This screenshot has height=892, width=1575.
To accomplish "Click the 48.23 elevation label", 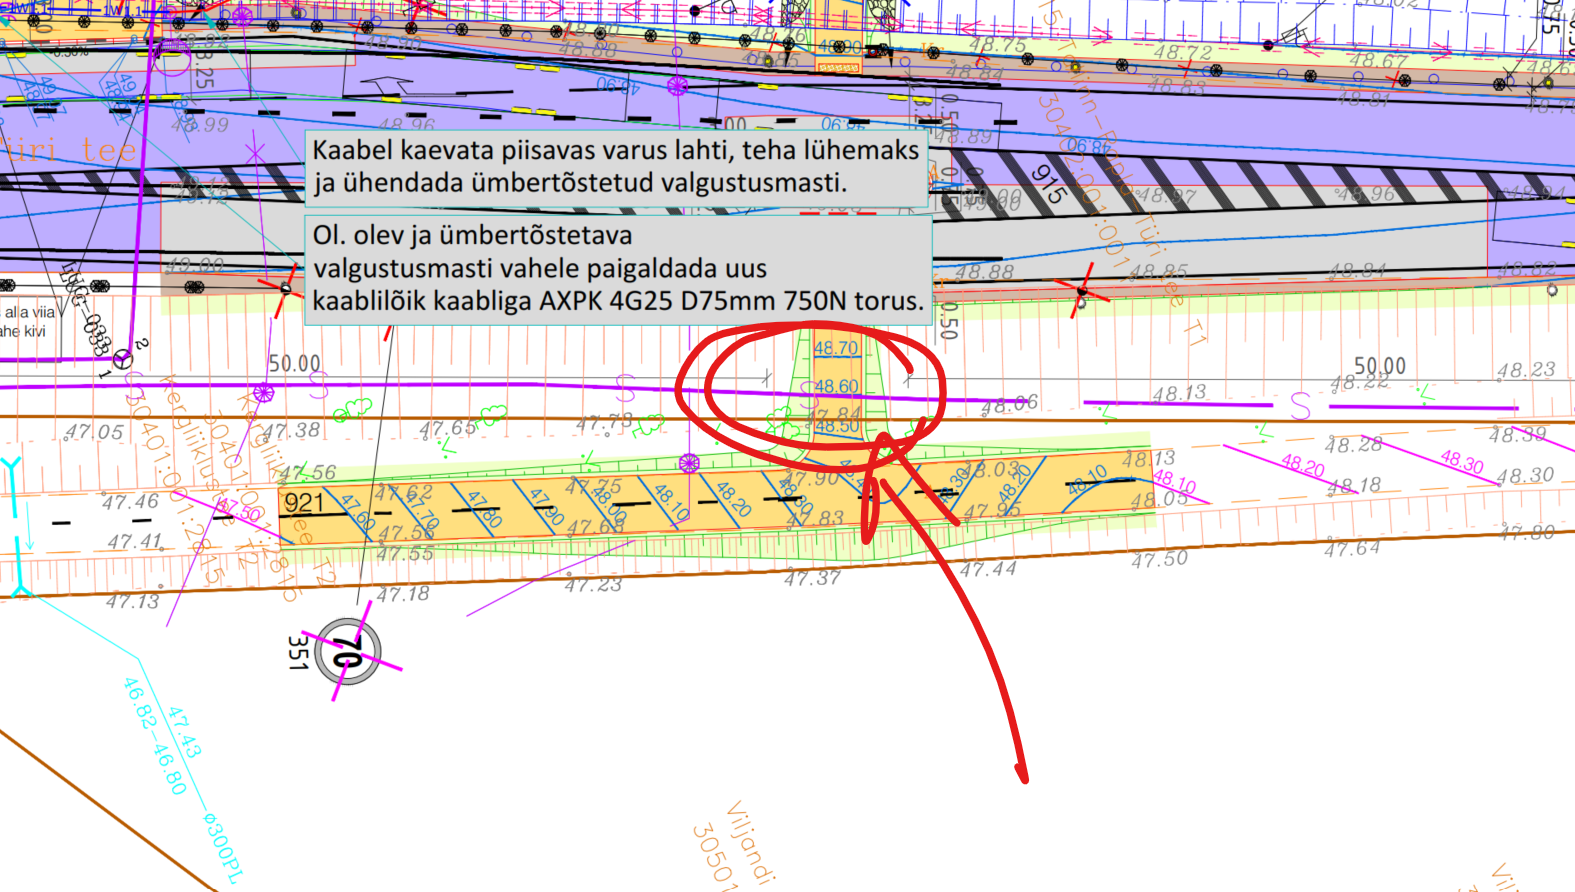I will [1525, 370].
